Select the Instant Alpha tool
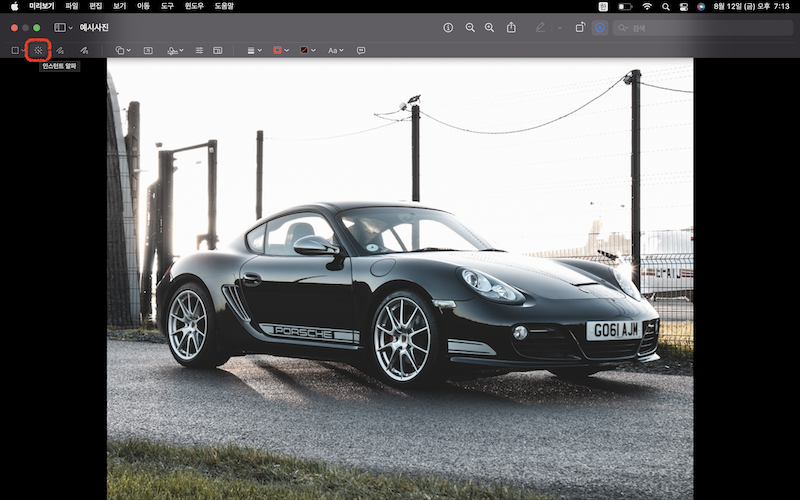 pyautogui.click(x=38, y=51)
